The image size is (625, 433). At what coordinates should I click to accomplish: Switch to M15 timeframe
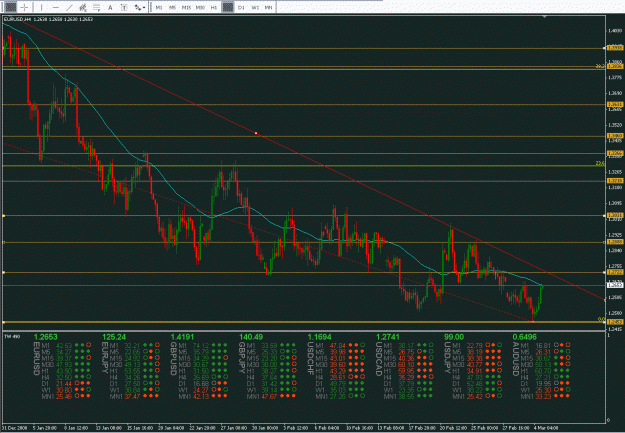[186, 7]
